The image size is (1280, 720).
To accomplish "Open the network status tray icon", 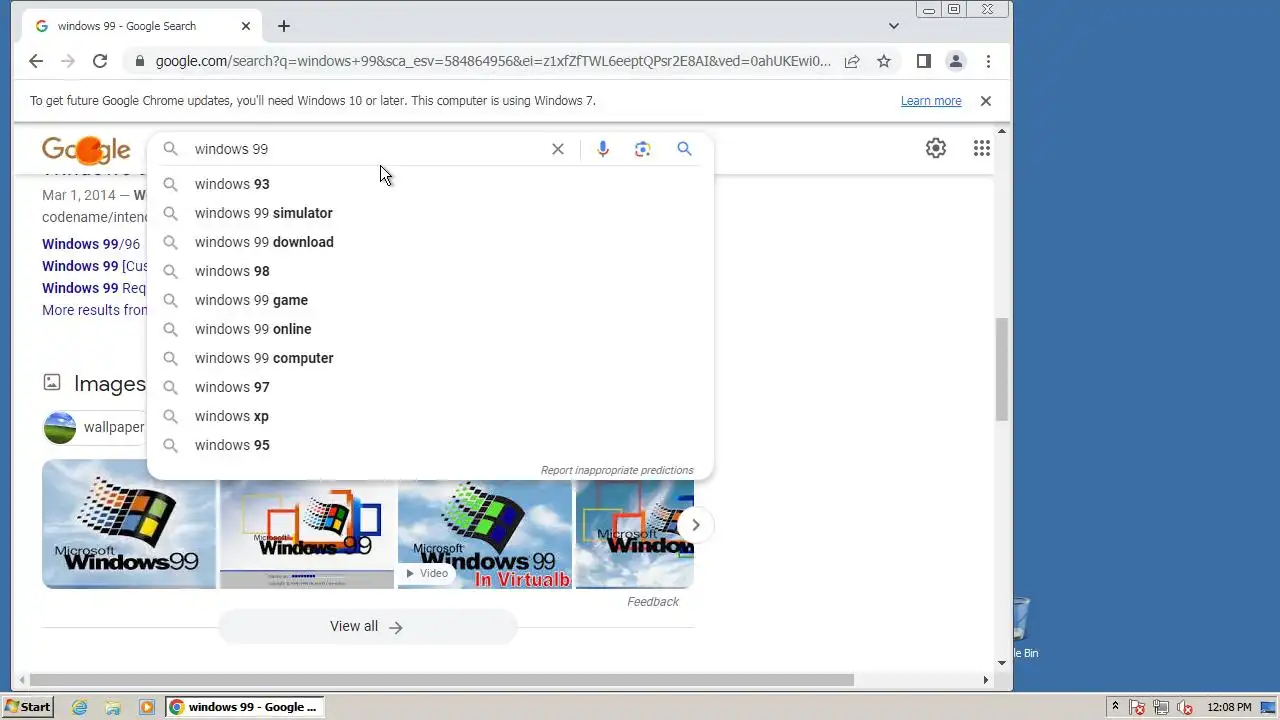I will pos(1161,708).
